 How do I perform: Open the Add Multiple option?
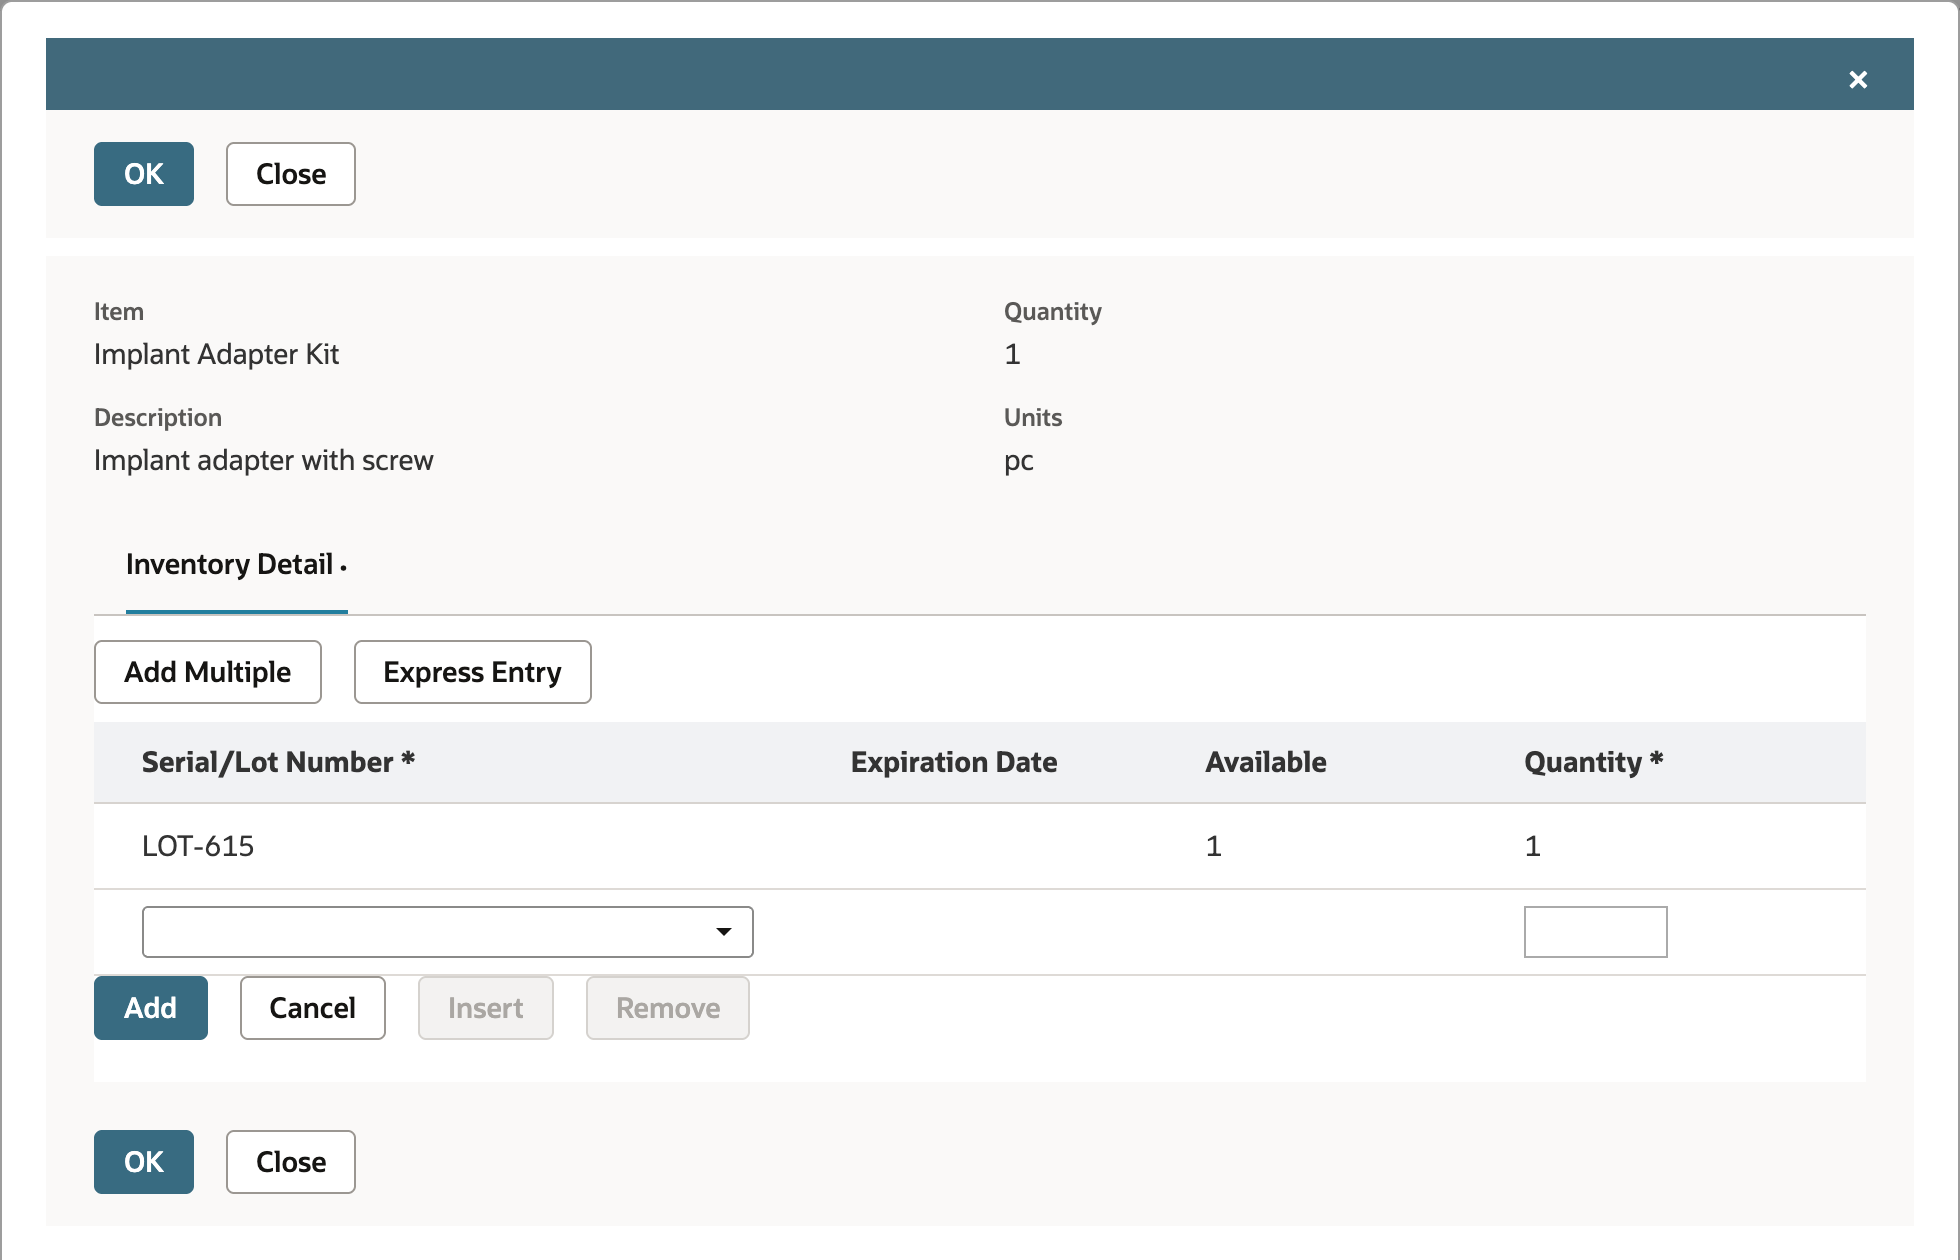click(x=208, y=672)
